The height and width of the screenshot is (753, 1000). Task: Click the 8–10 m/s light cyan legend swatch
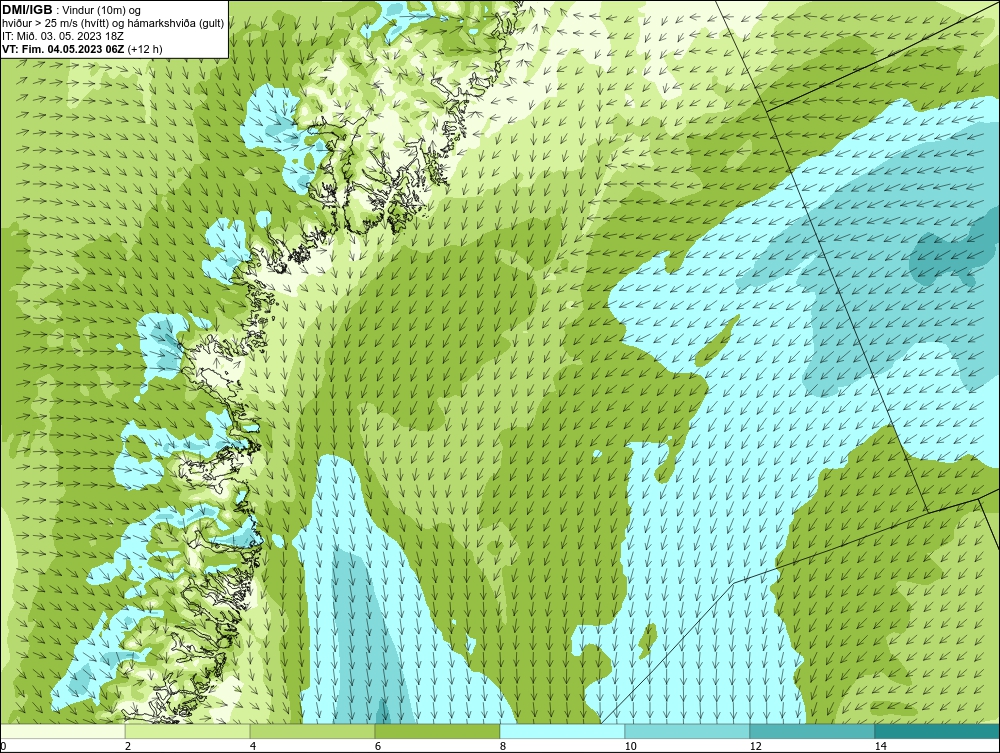[x=562, y=731]
